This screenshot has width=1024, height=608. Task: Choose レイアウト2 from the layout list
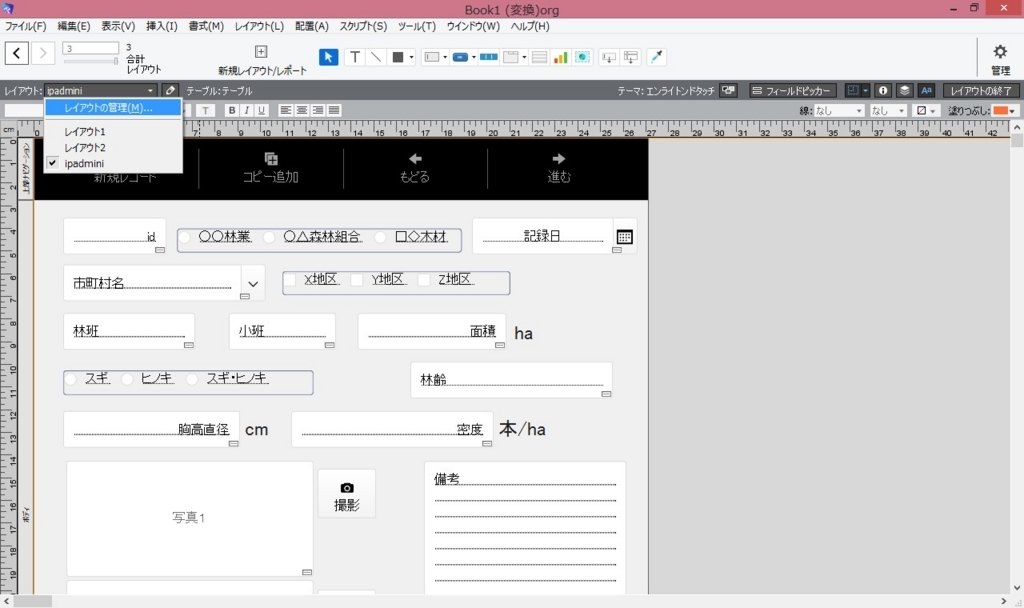tap(85, 148)
